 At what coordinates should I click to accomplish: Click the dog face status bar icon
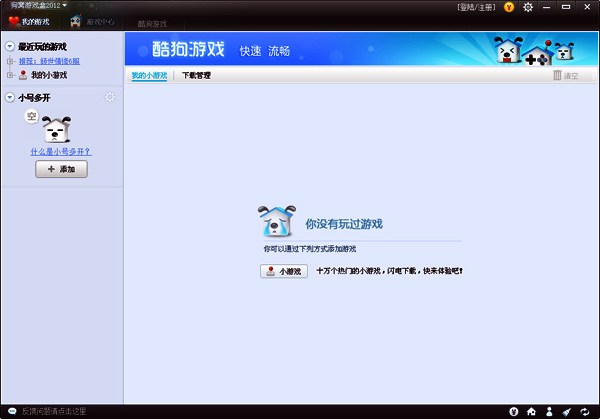tap(514, 412)
